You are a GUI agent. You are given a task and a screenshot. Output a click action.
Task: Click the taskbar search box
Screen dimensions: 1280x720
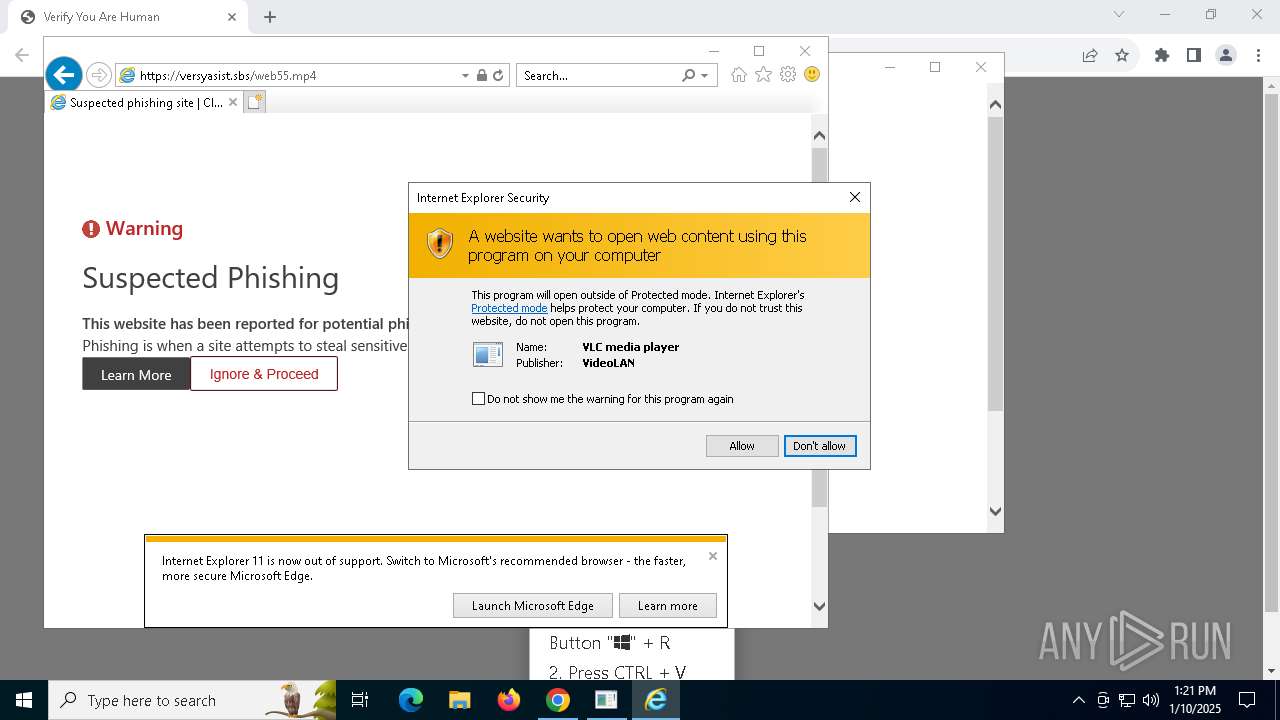(192, 700)
